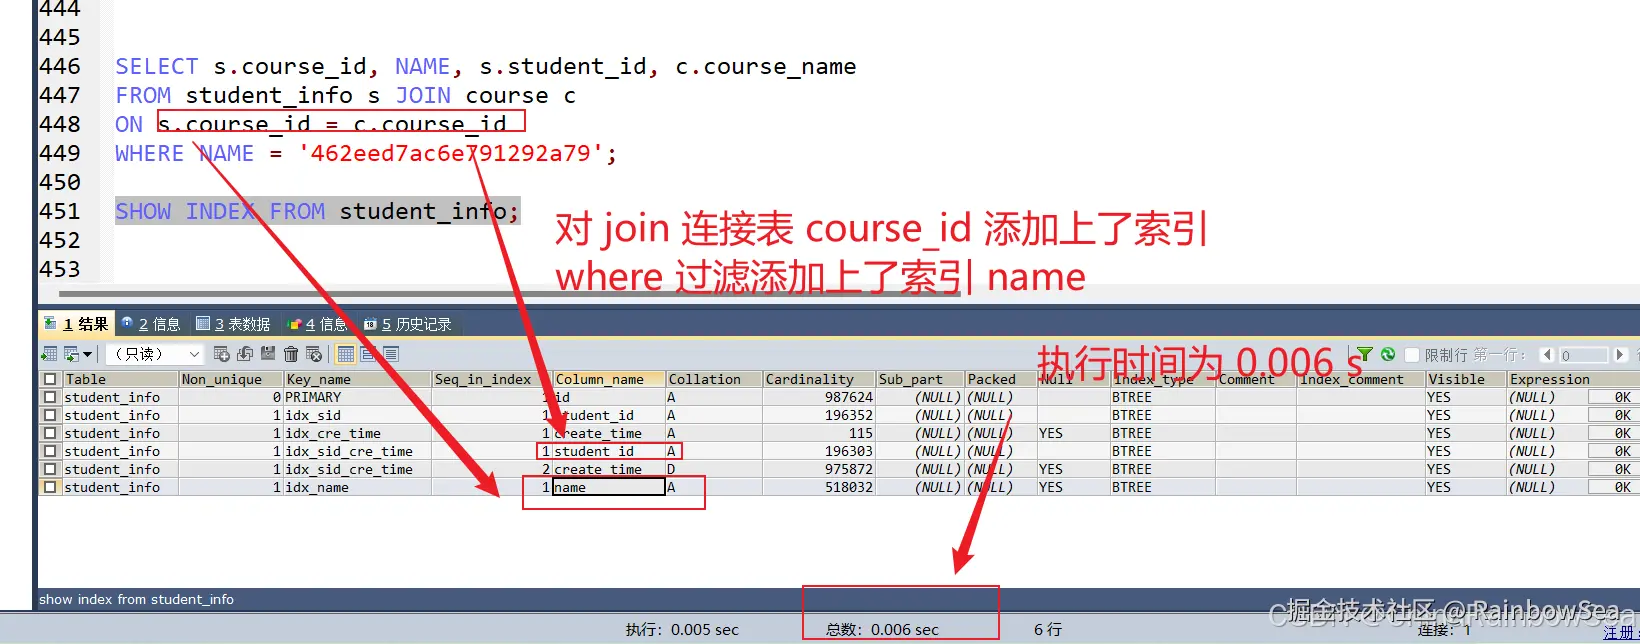Click the Visible column header

pos(1466,379)
